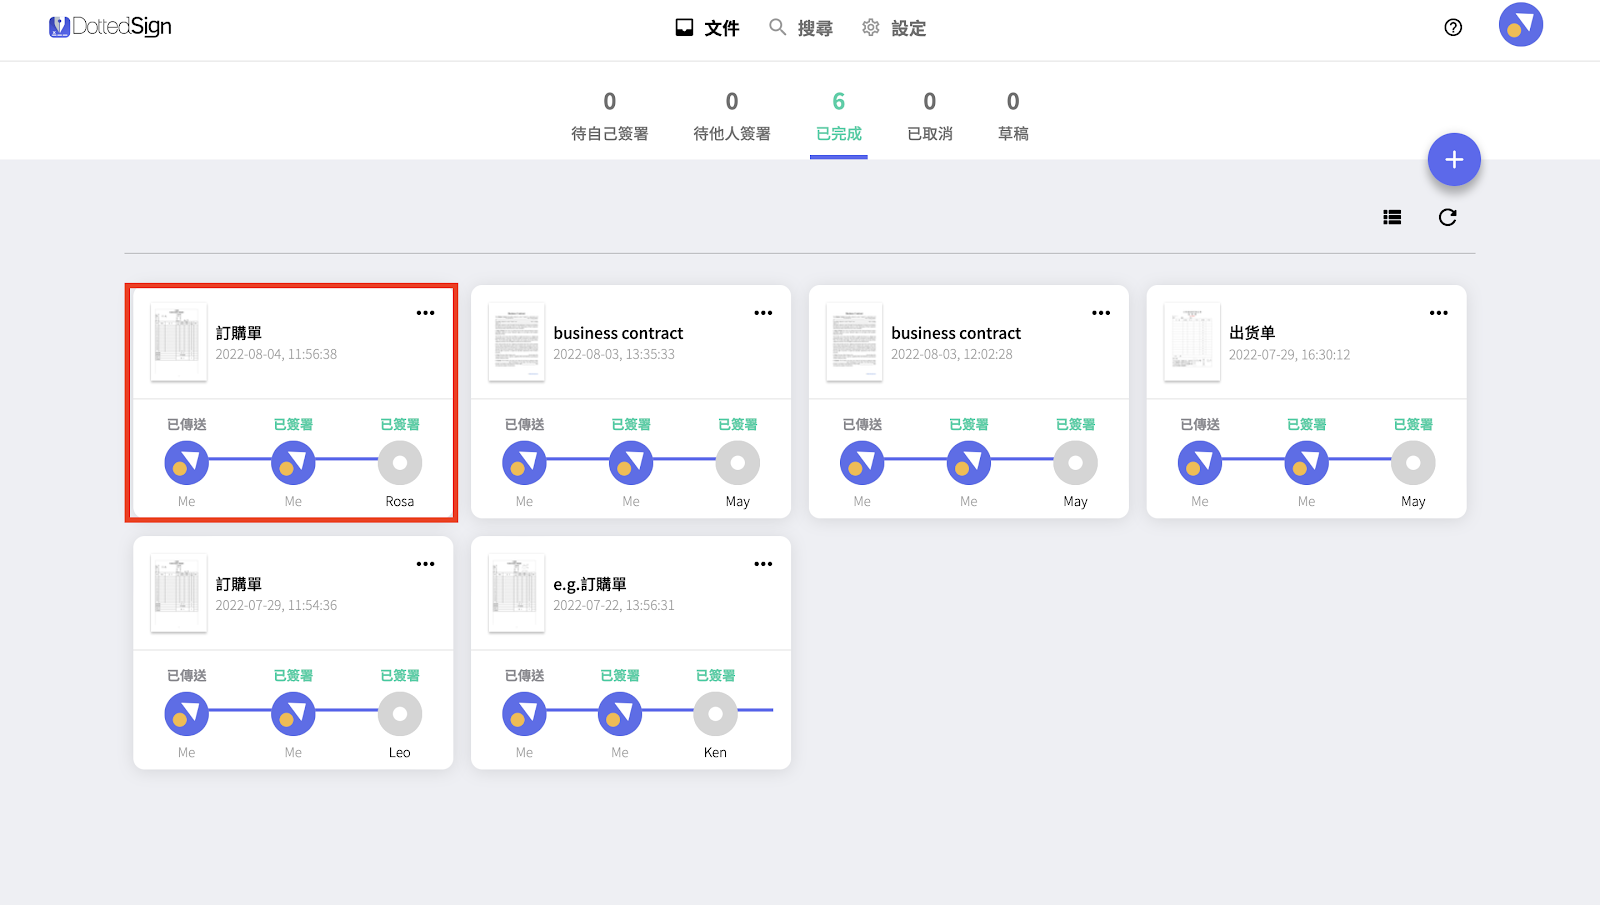The width and height of the screenshot is (1600, 905).
Task: Open more options for 訂購單 2022-08-04
Action: tap(426, 313)
